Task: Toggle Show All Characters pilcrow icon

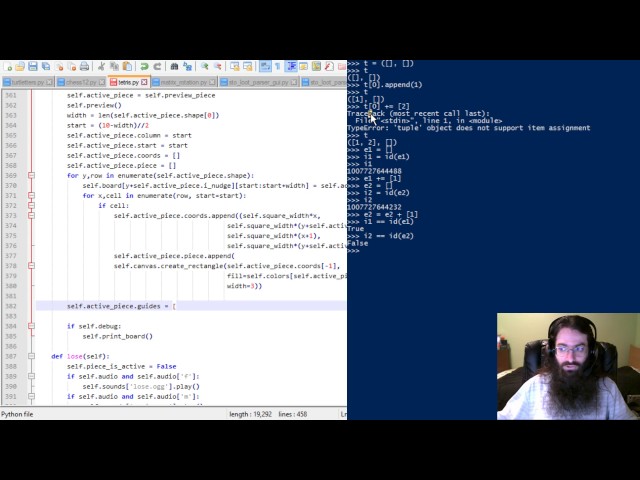Action: (x=278, y=67)
